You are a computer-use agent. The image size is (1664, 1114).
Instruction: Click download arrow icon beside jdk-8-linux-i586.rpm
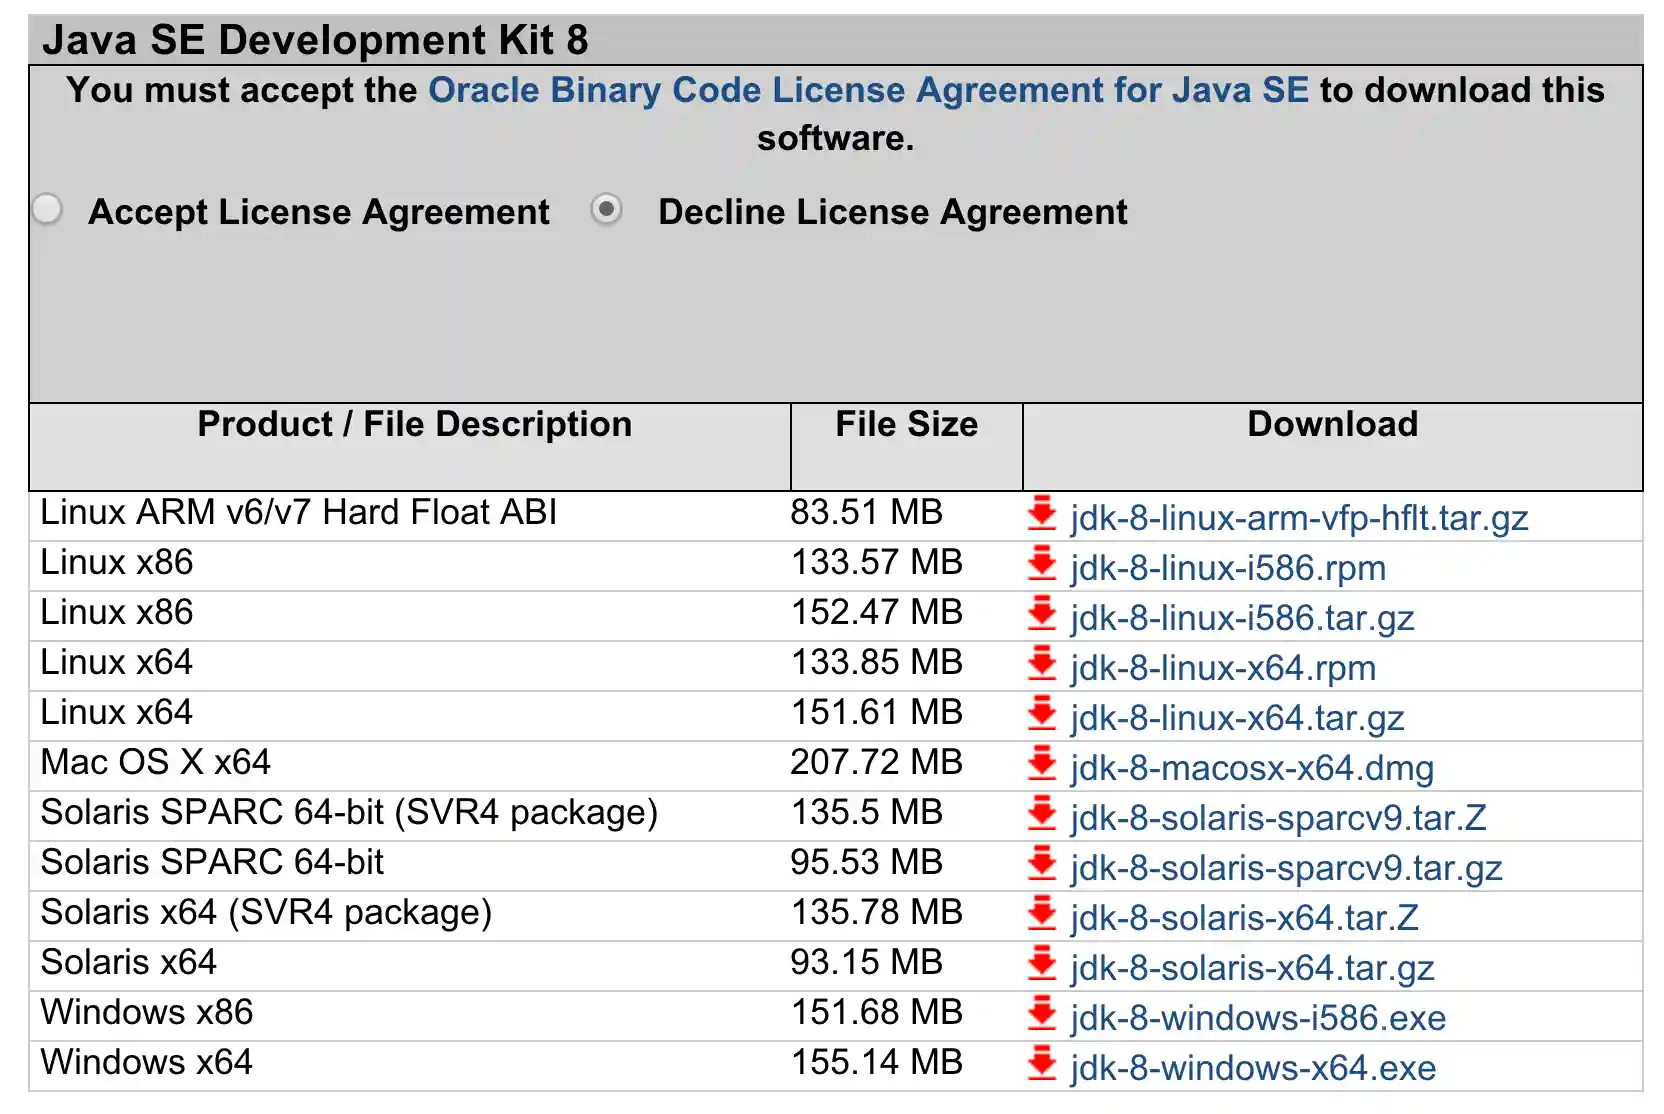[1041, 565]
